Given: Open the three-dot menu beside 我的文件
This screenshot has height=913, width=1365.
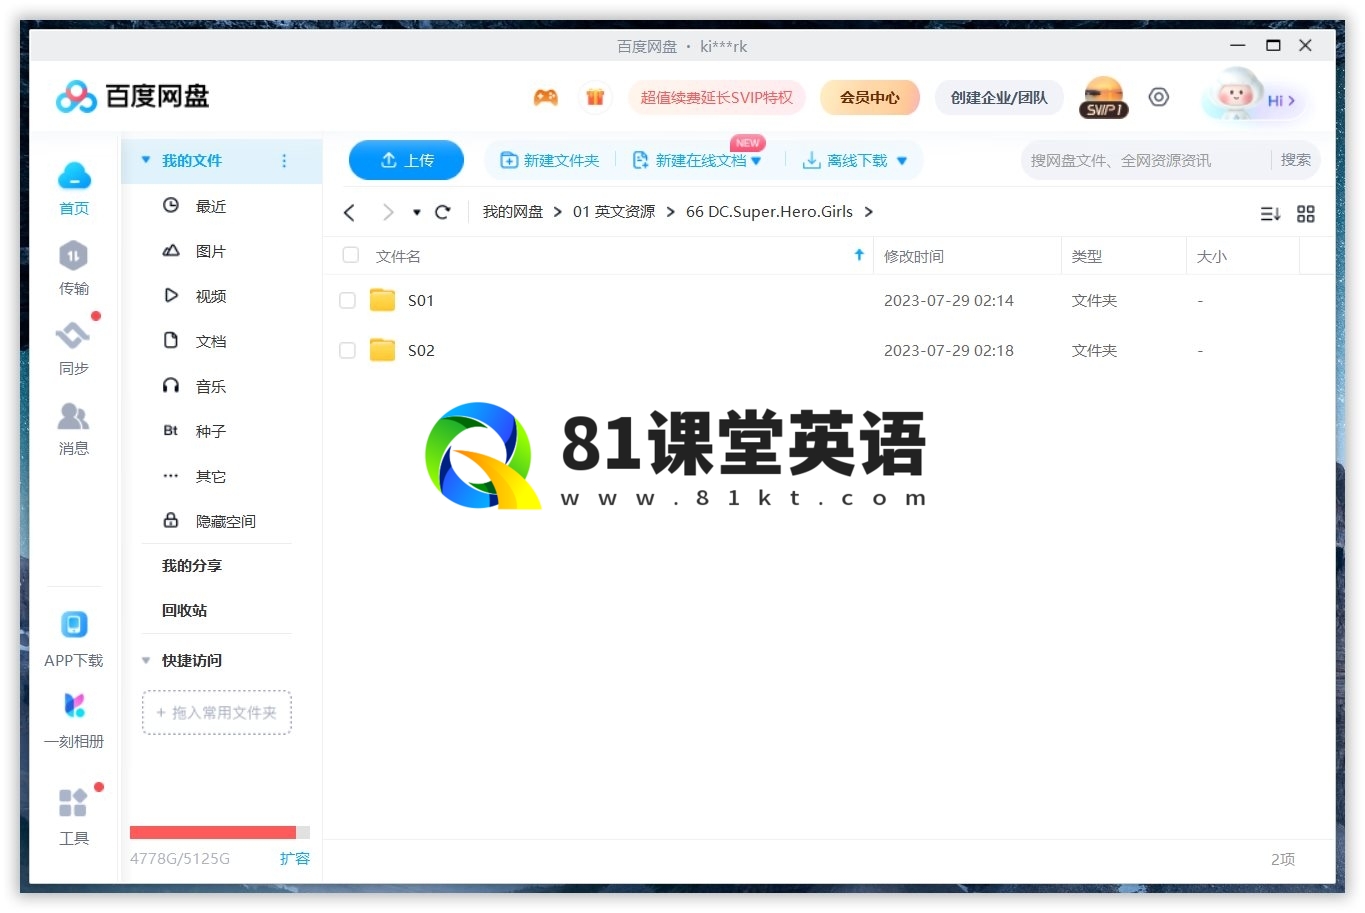Looking at the screenshot, I should 284,161.
